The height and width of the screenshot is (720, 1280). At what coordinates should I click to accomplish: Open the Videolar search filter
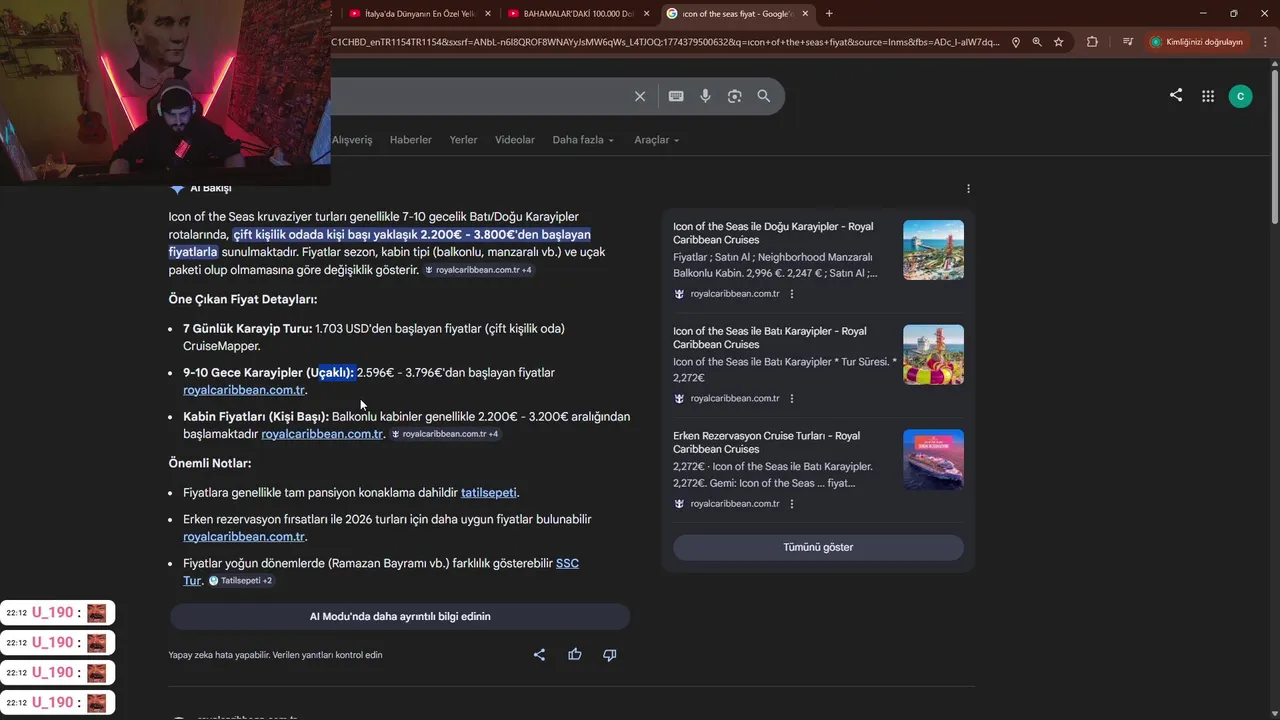pos(515,140)
